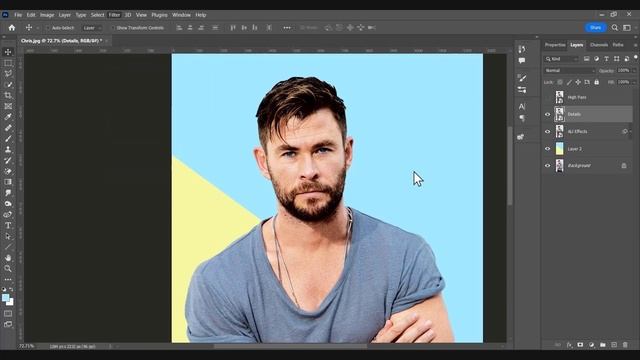Select the Path Selection tool
Image resolution: width=640 pixels, height=360 pixels.
coord(8,236)
